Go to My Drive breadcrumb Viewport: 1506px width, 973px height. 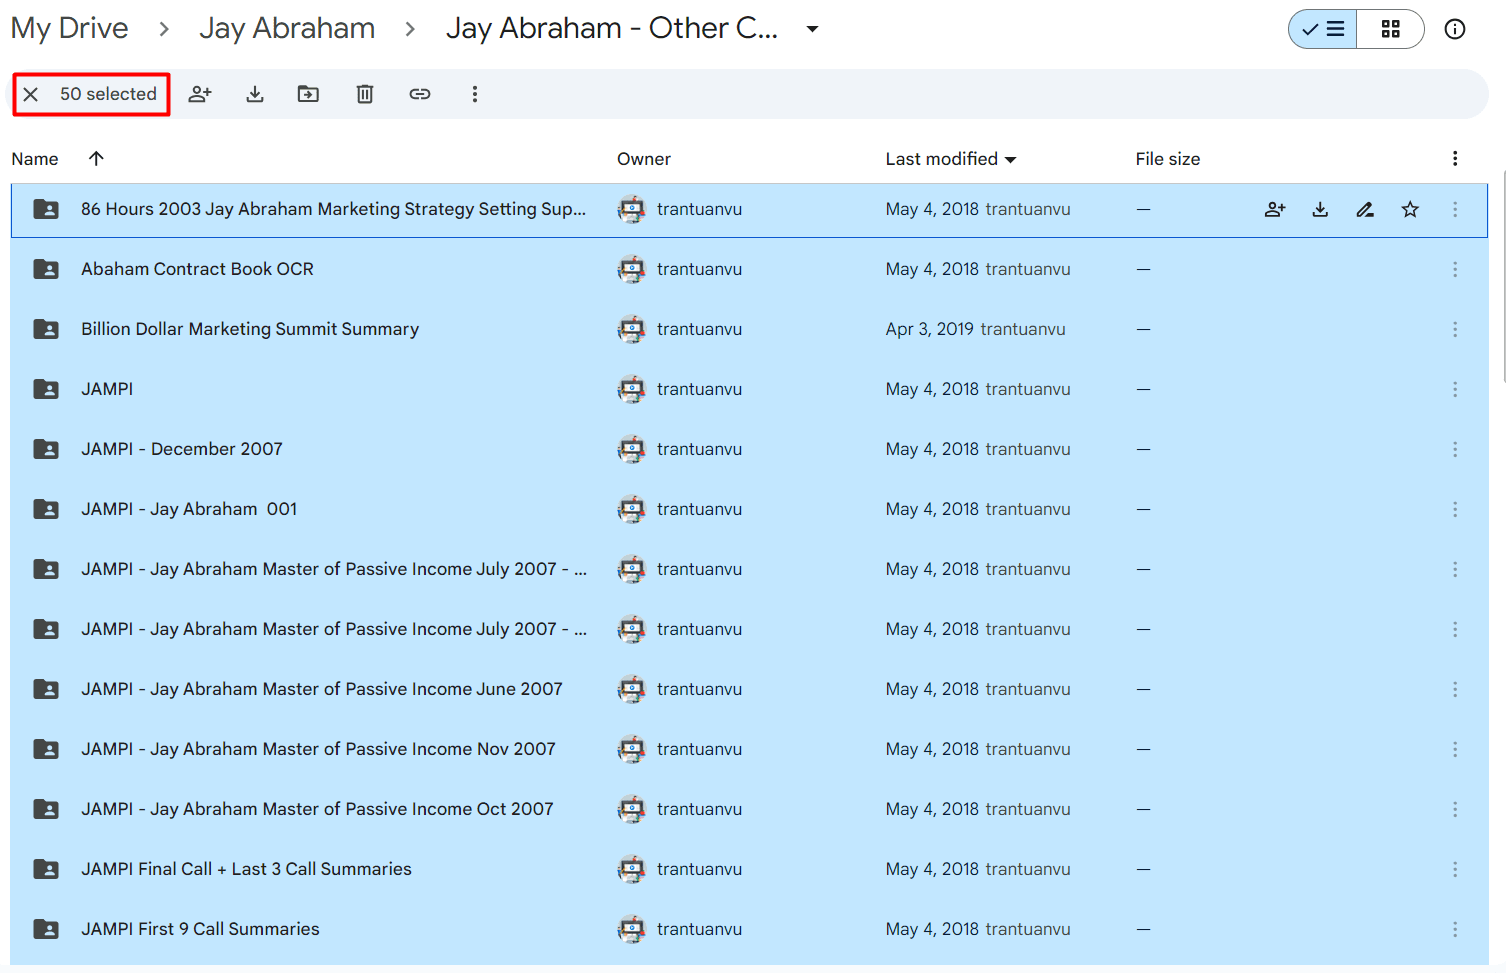click(x=70, y=28)
